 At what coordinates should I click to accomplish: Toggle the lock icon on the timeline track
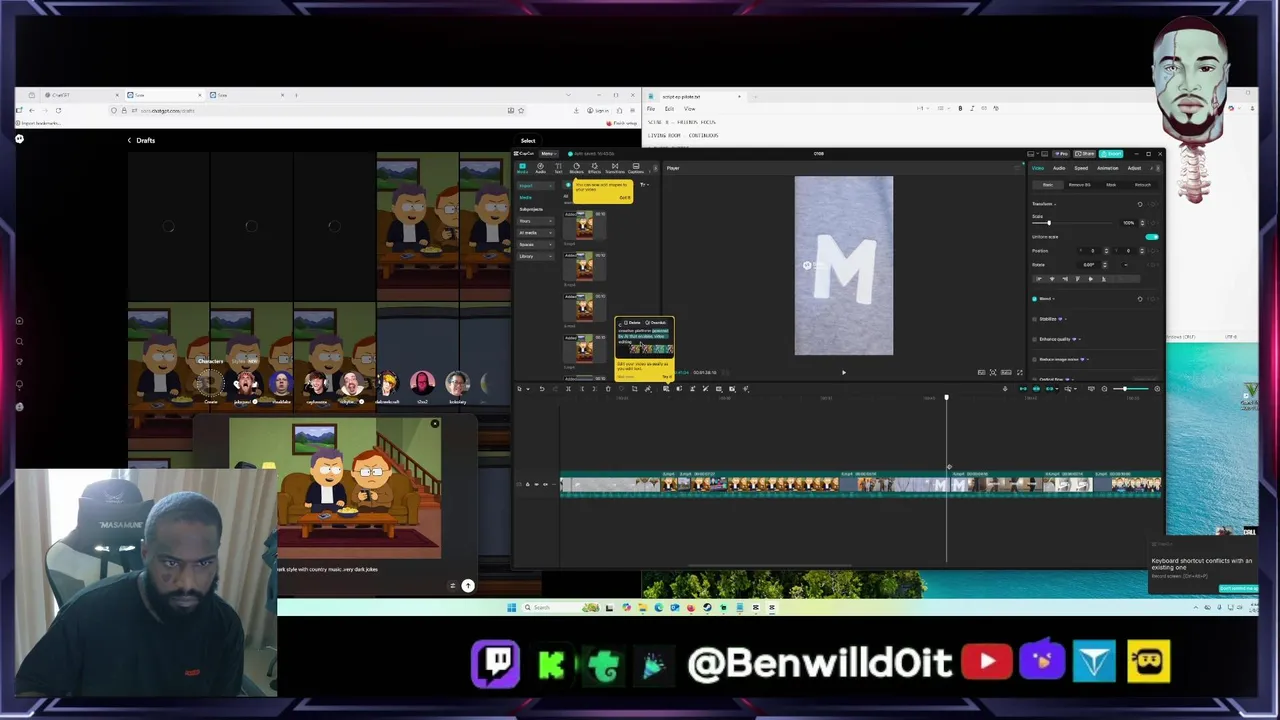click(527, 484)
